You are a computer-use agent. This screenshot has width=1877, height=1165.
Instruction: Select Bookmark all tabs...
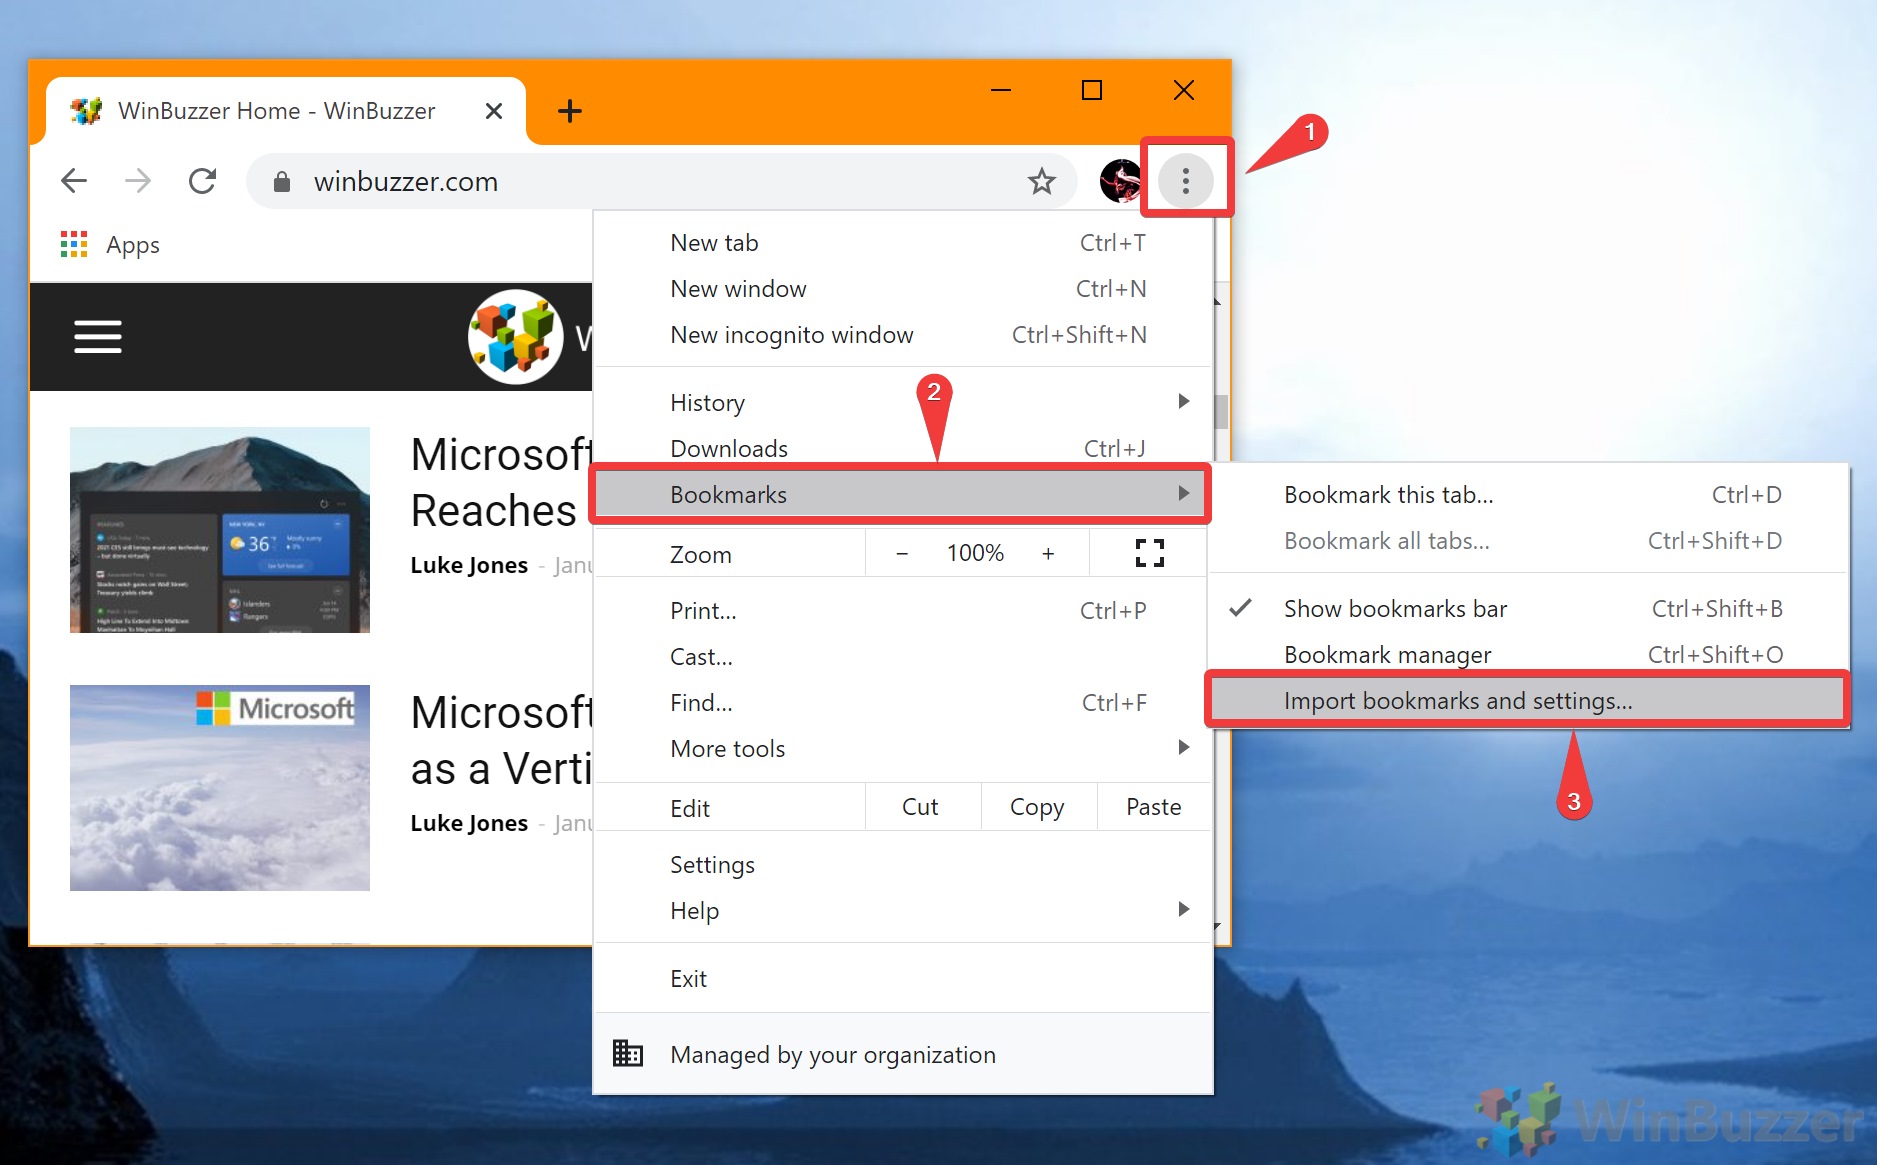click(1528, 541)
